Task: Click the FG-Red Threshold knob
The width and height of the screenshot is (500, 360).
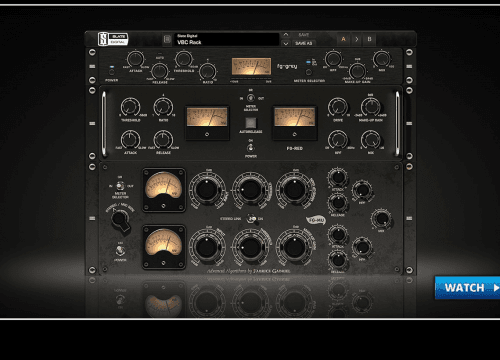Action: (130, 107)
